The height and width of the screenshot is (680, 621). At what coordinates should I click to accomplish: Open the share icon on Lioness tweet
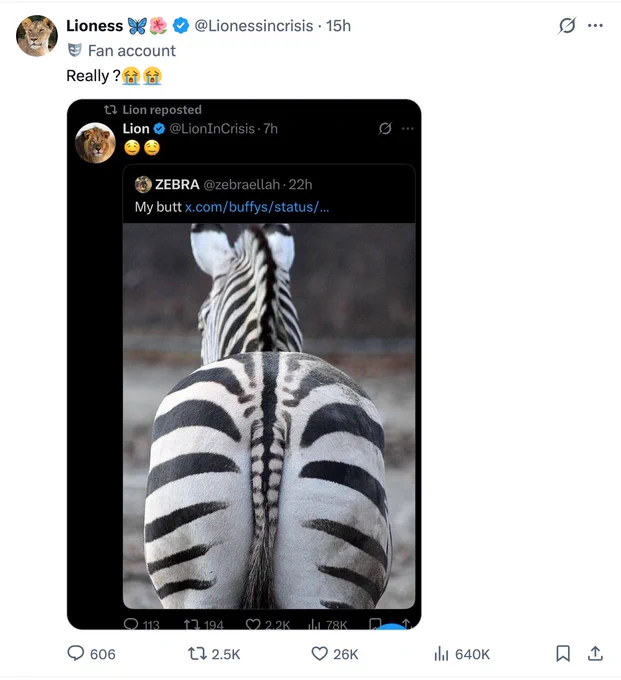[x=595, y=653]
